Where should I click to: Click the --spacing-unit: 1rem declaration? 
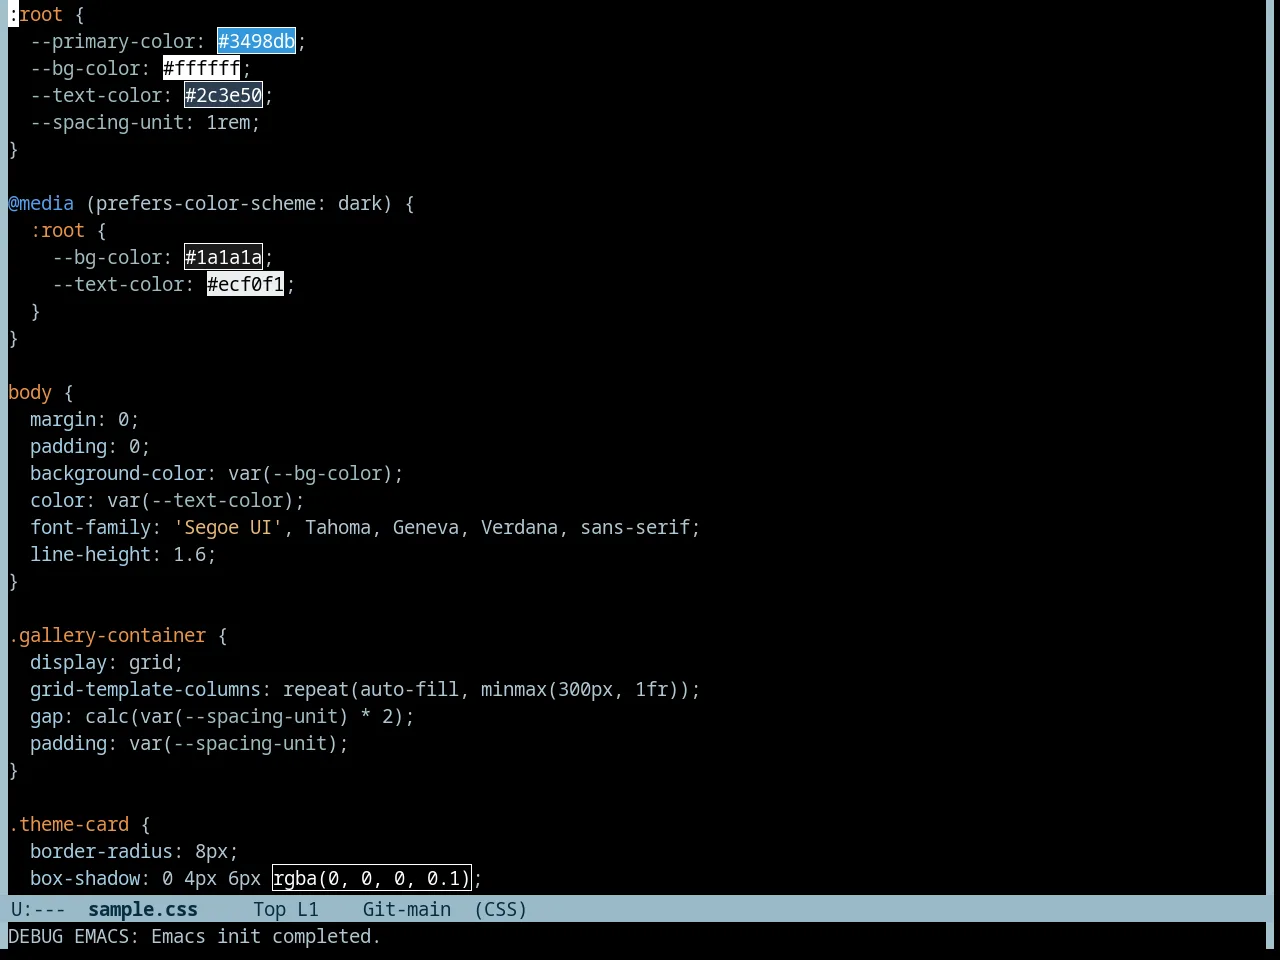[x=145, y=122]
